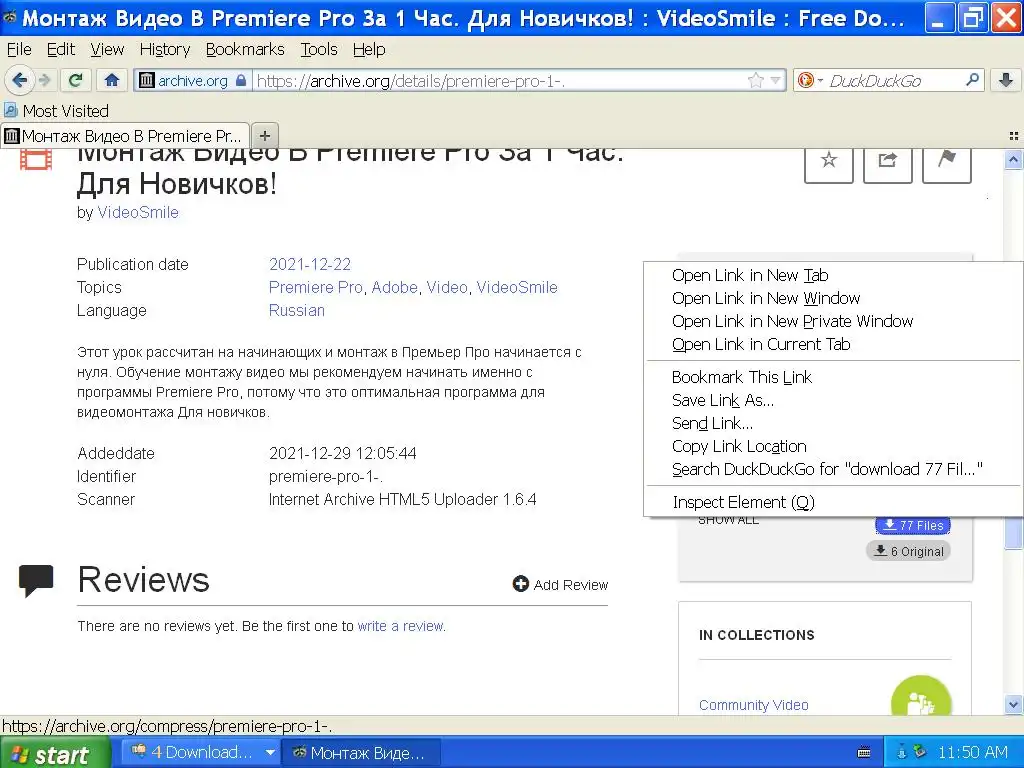Screen dimensions: 1024x768
Task: Open the View menu
Action: (x=107, y=50)
